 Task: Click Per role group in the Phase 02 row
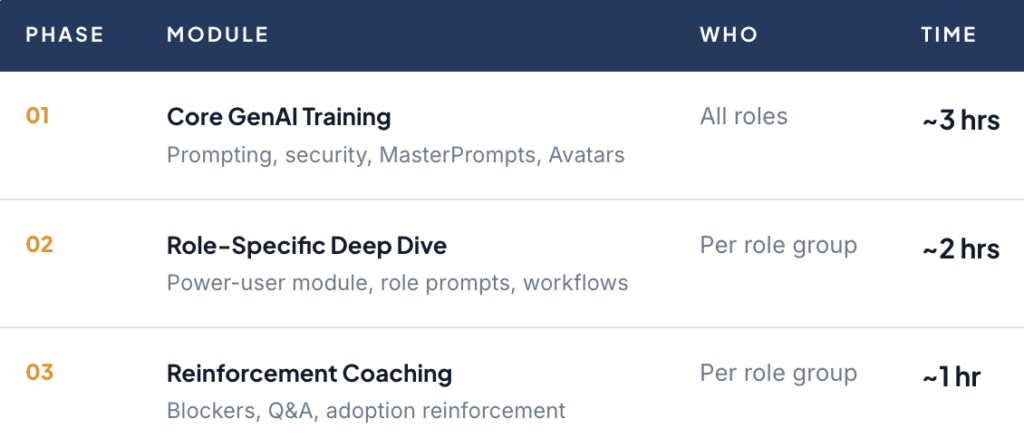pyautogui.click(x=778, y=245)
